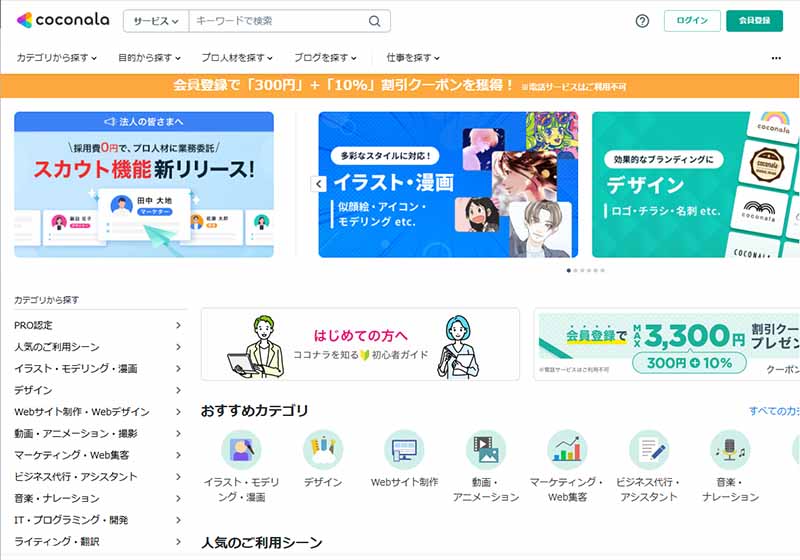Select the first carousel pagination dot
This screenshot has width=800, height=560.
[x=569, y=270]
